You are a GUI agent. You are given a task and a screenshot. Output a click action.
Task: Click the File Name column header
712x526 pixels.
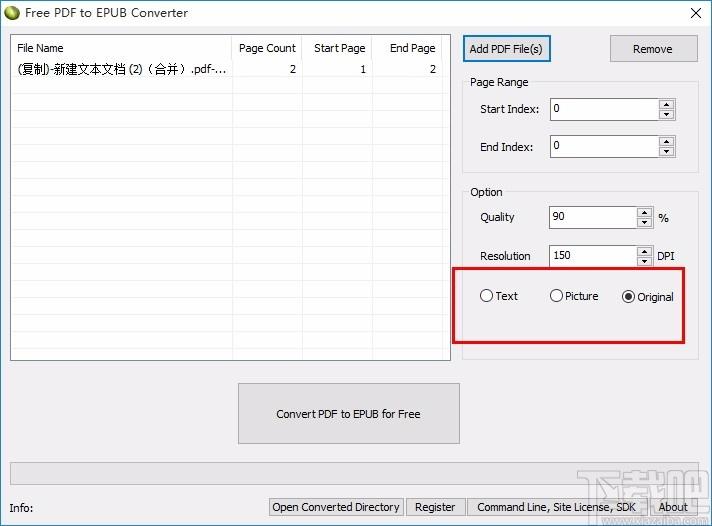point(40,48)
